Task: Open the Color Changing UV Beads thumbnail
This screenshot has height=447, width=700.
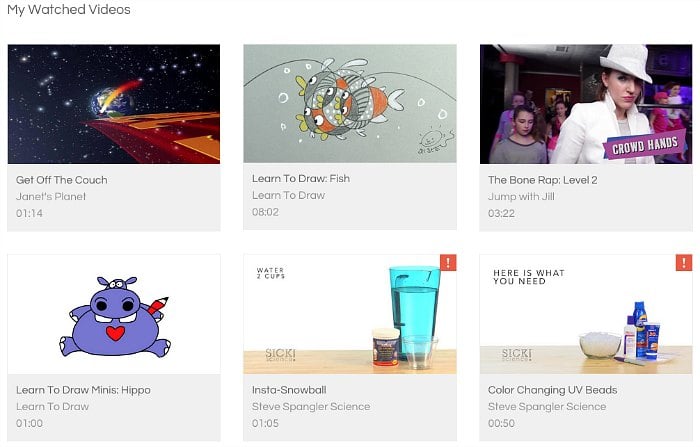Action: pyautogui.click(x=586, y=314)
